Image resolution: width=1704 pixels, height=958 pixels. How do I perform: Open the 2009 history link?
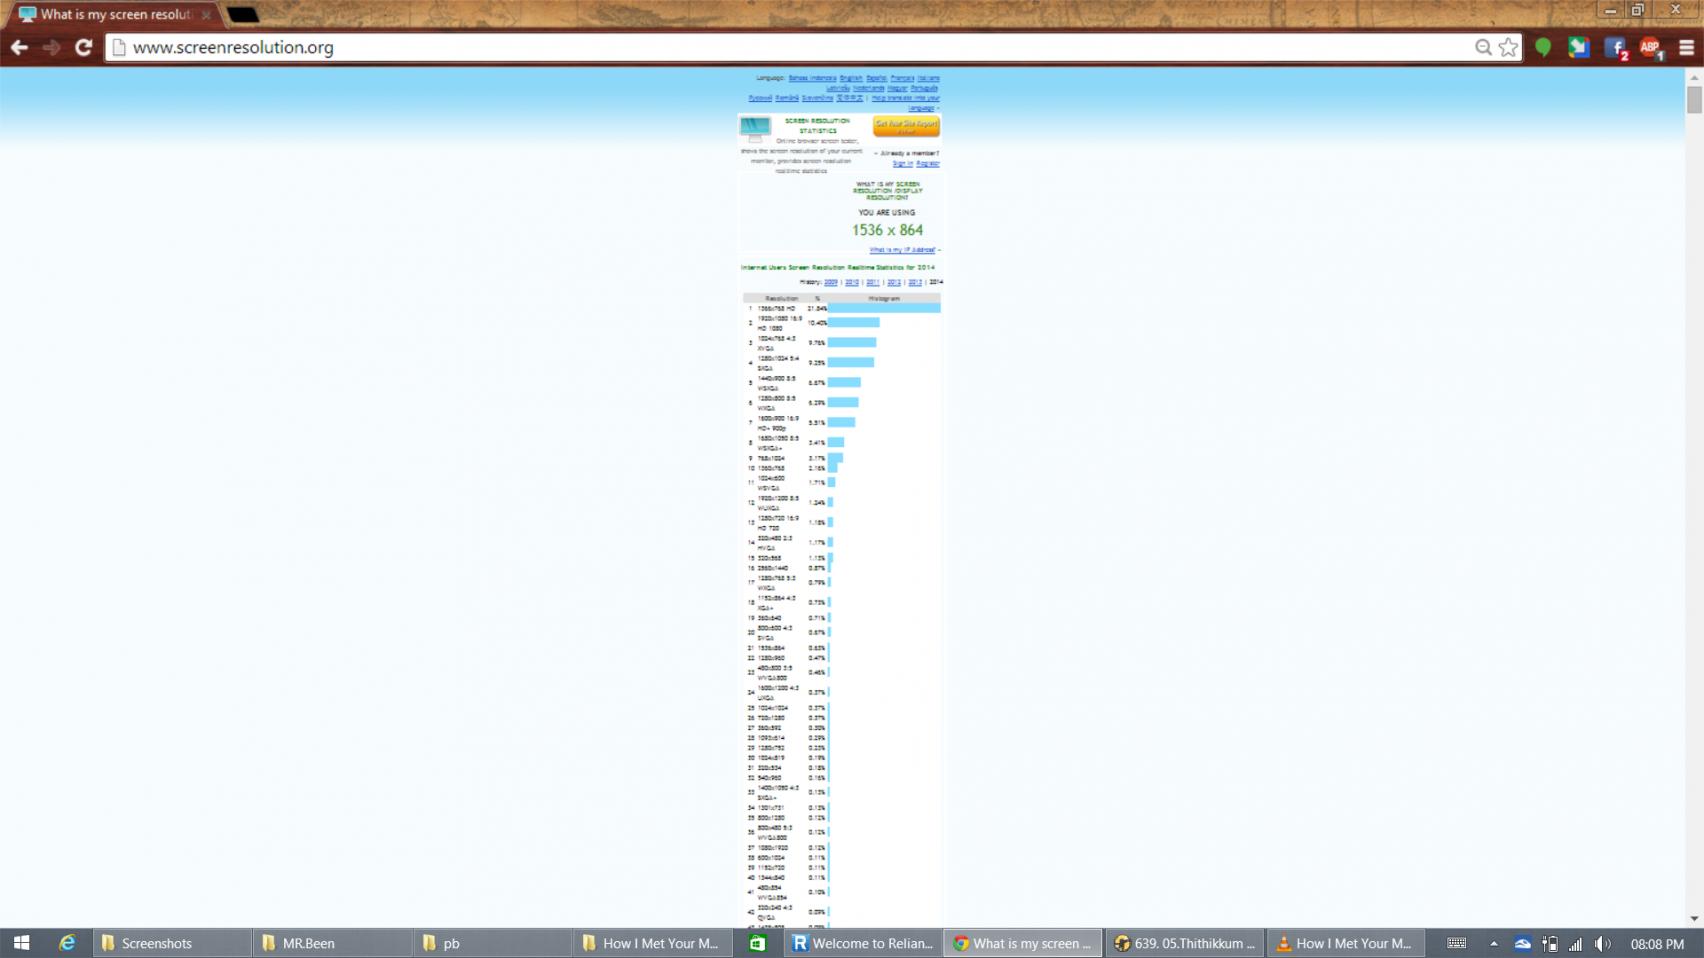830,282
